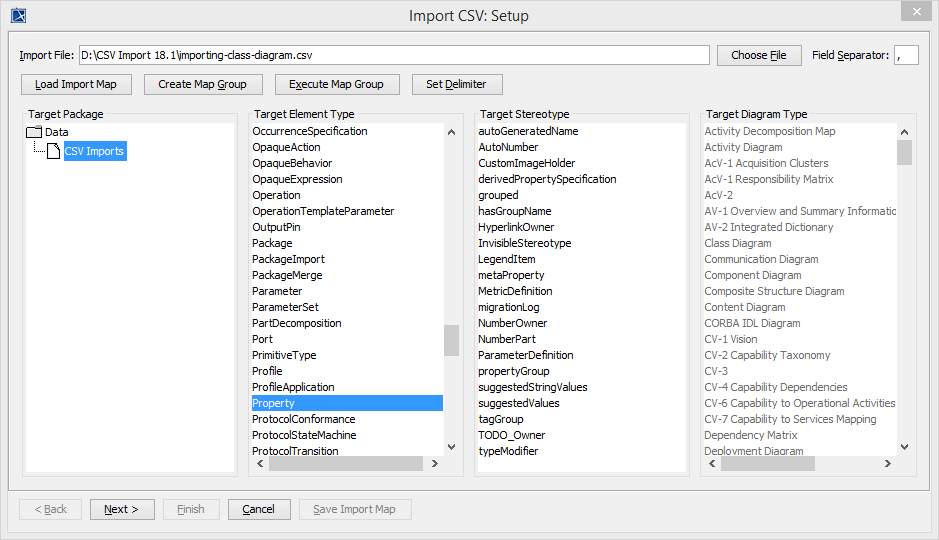Click the application icon in title bar
Viewport: 939px width, 540px height.
click(x=18, y=15)
